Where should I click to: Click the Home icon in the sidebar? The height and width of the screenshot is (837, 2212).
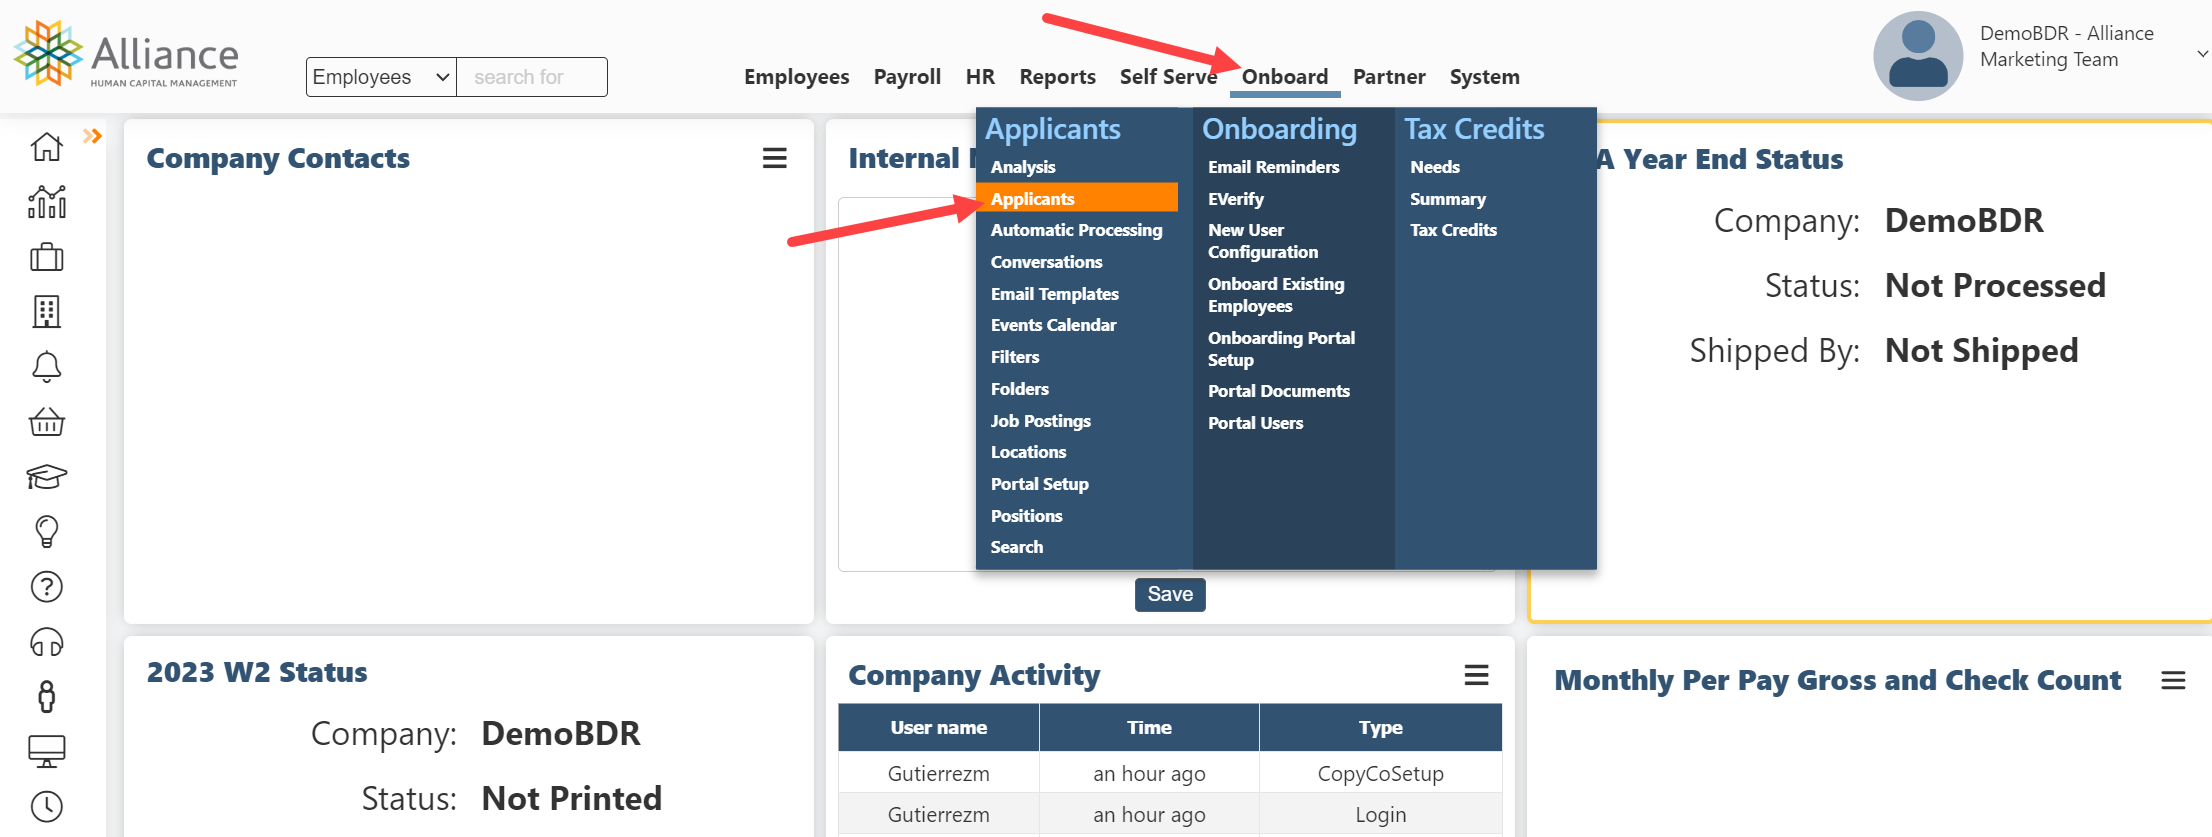[46, 147]
